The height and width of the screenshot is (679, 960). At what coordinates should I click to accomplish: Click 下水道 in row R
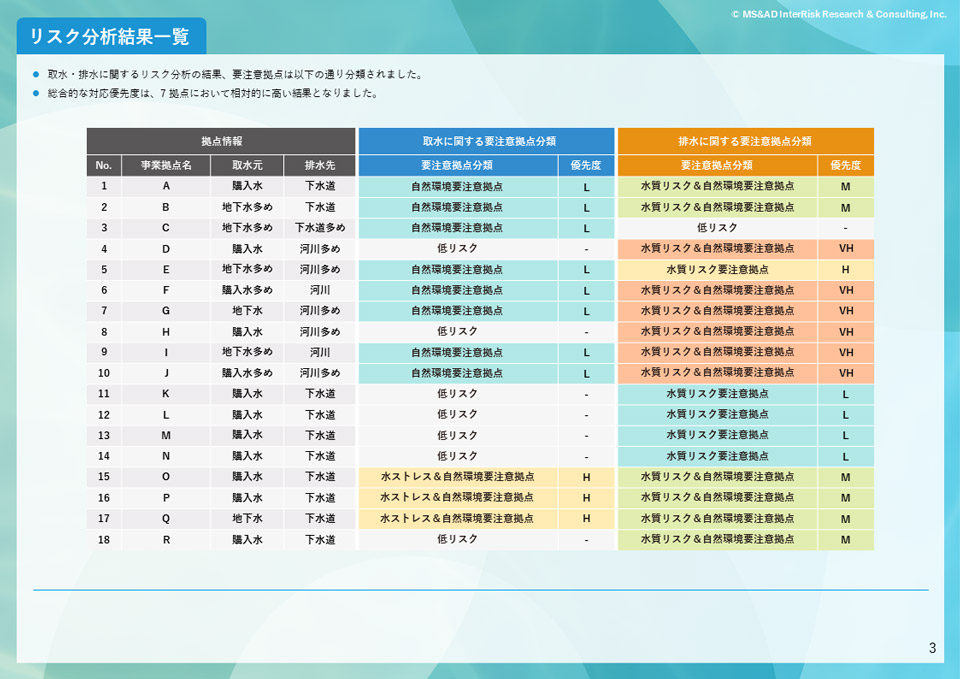click(320, 539)
